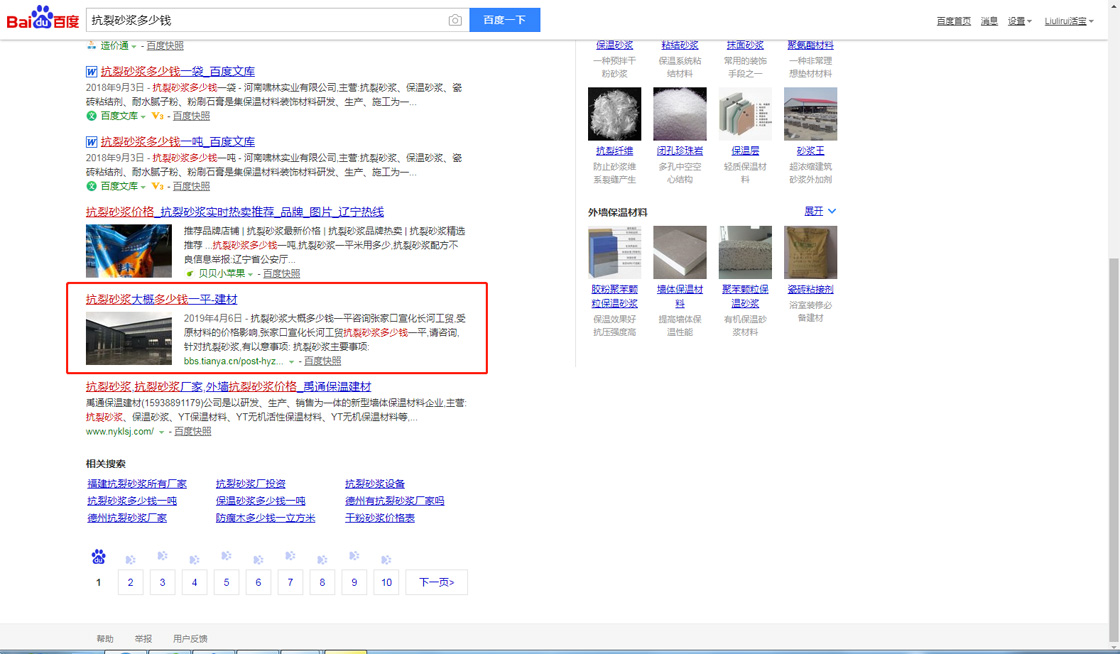
Task: Open the 抹面砂浆 sidebar link
Action: tap(745, 45)
